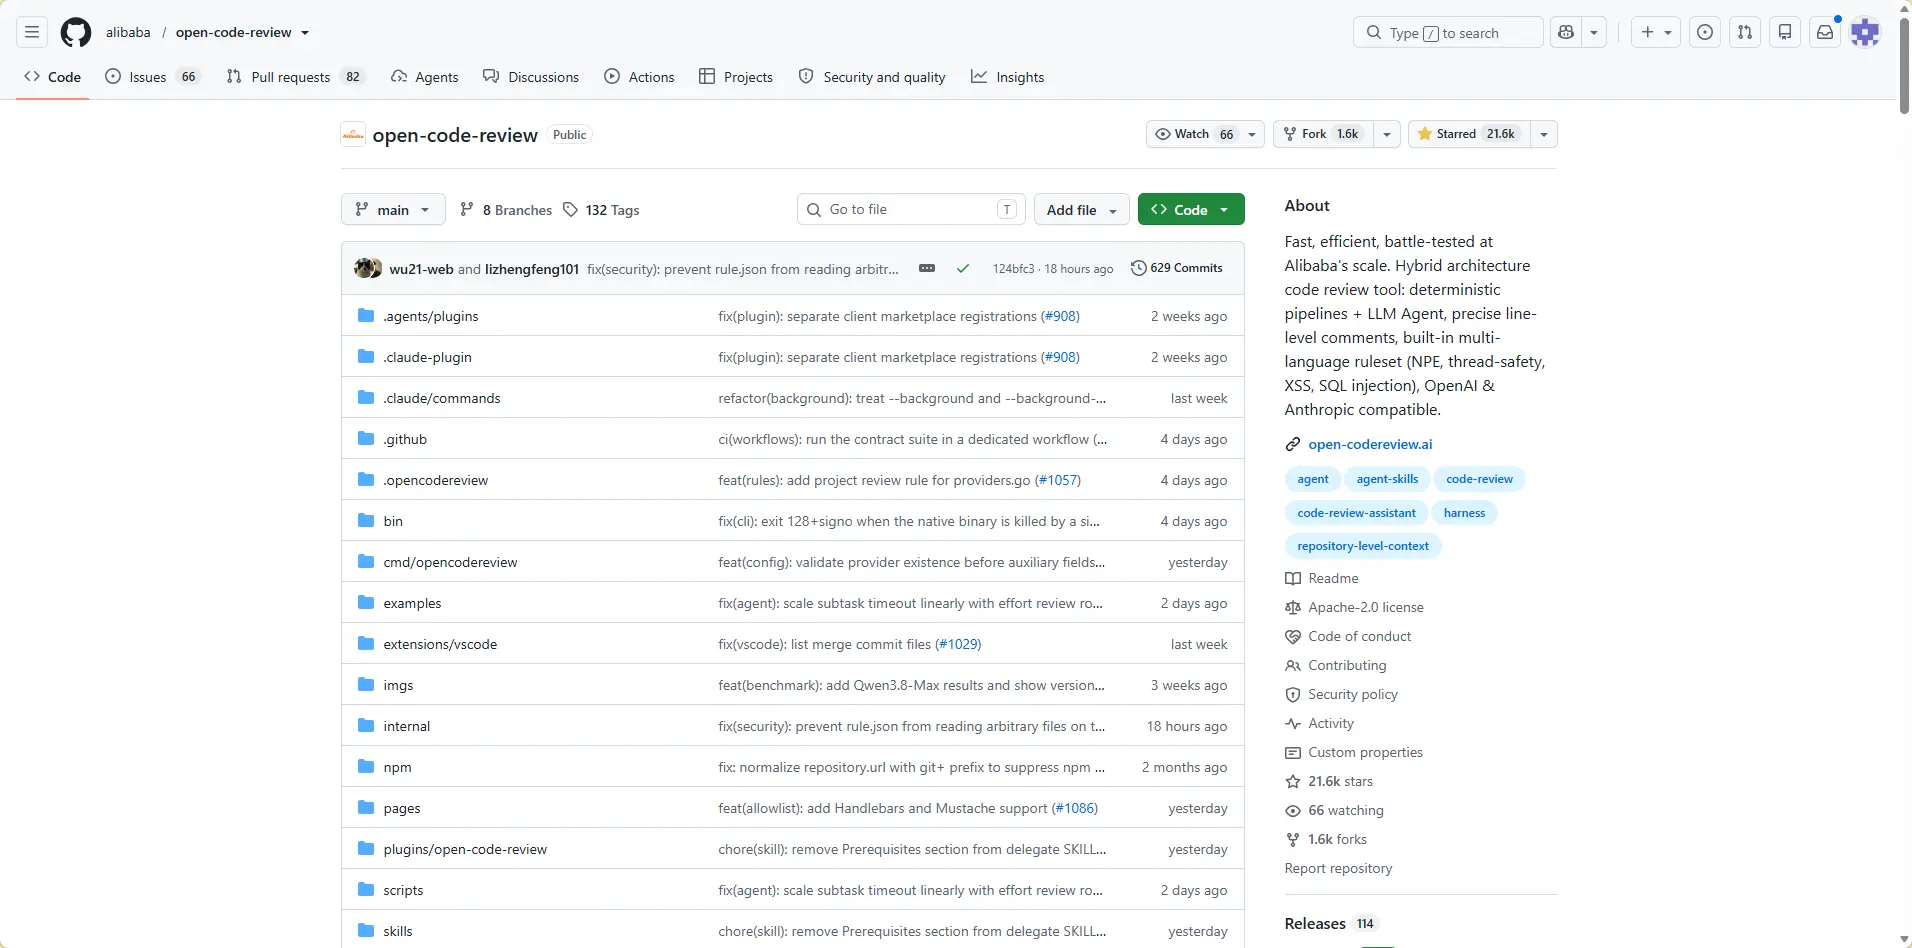
Task: Click the .github folder icon
Action: (366, 438)
